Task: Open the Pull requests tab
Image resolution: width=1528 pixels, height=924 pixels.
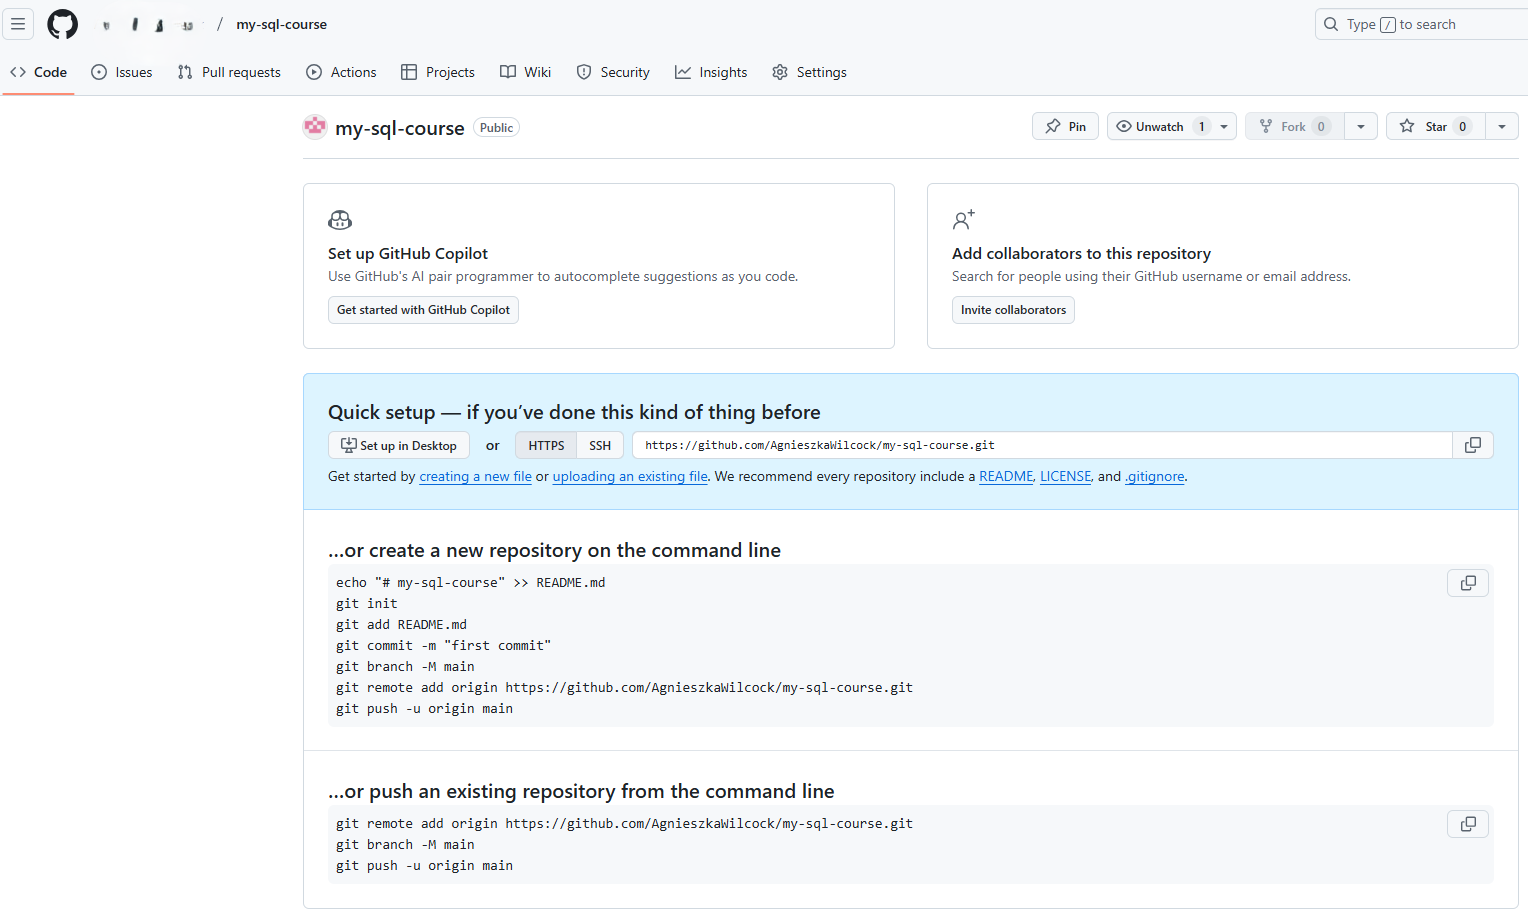Action: point(229,72)
